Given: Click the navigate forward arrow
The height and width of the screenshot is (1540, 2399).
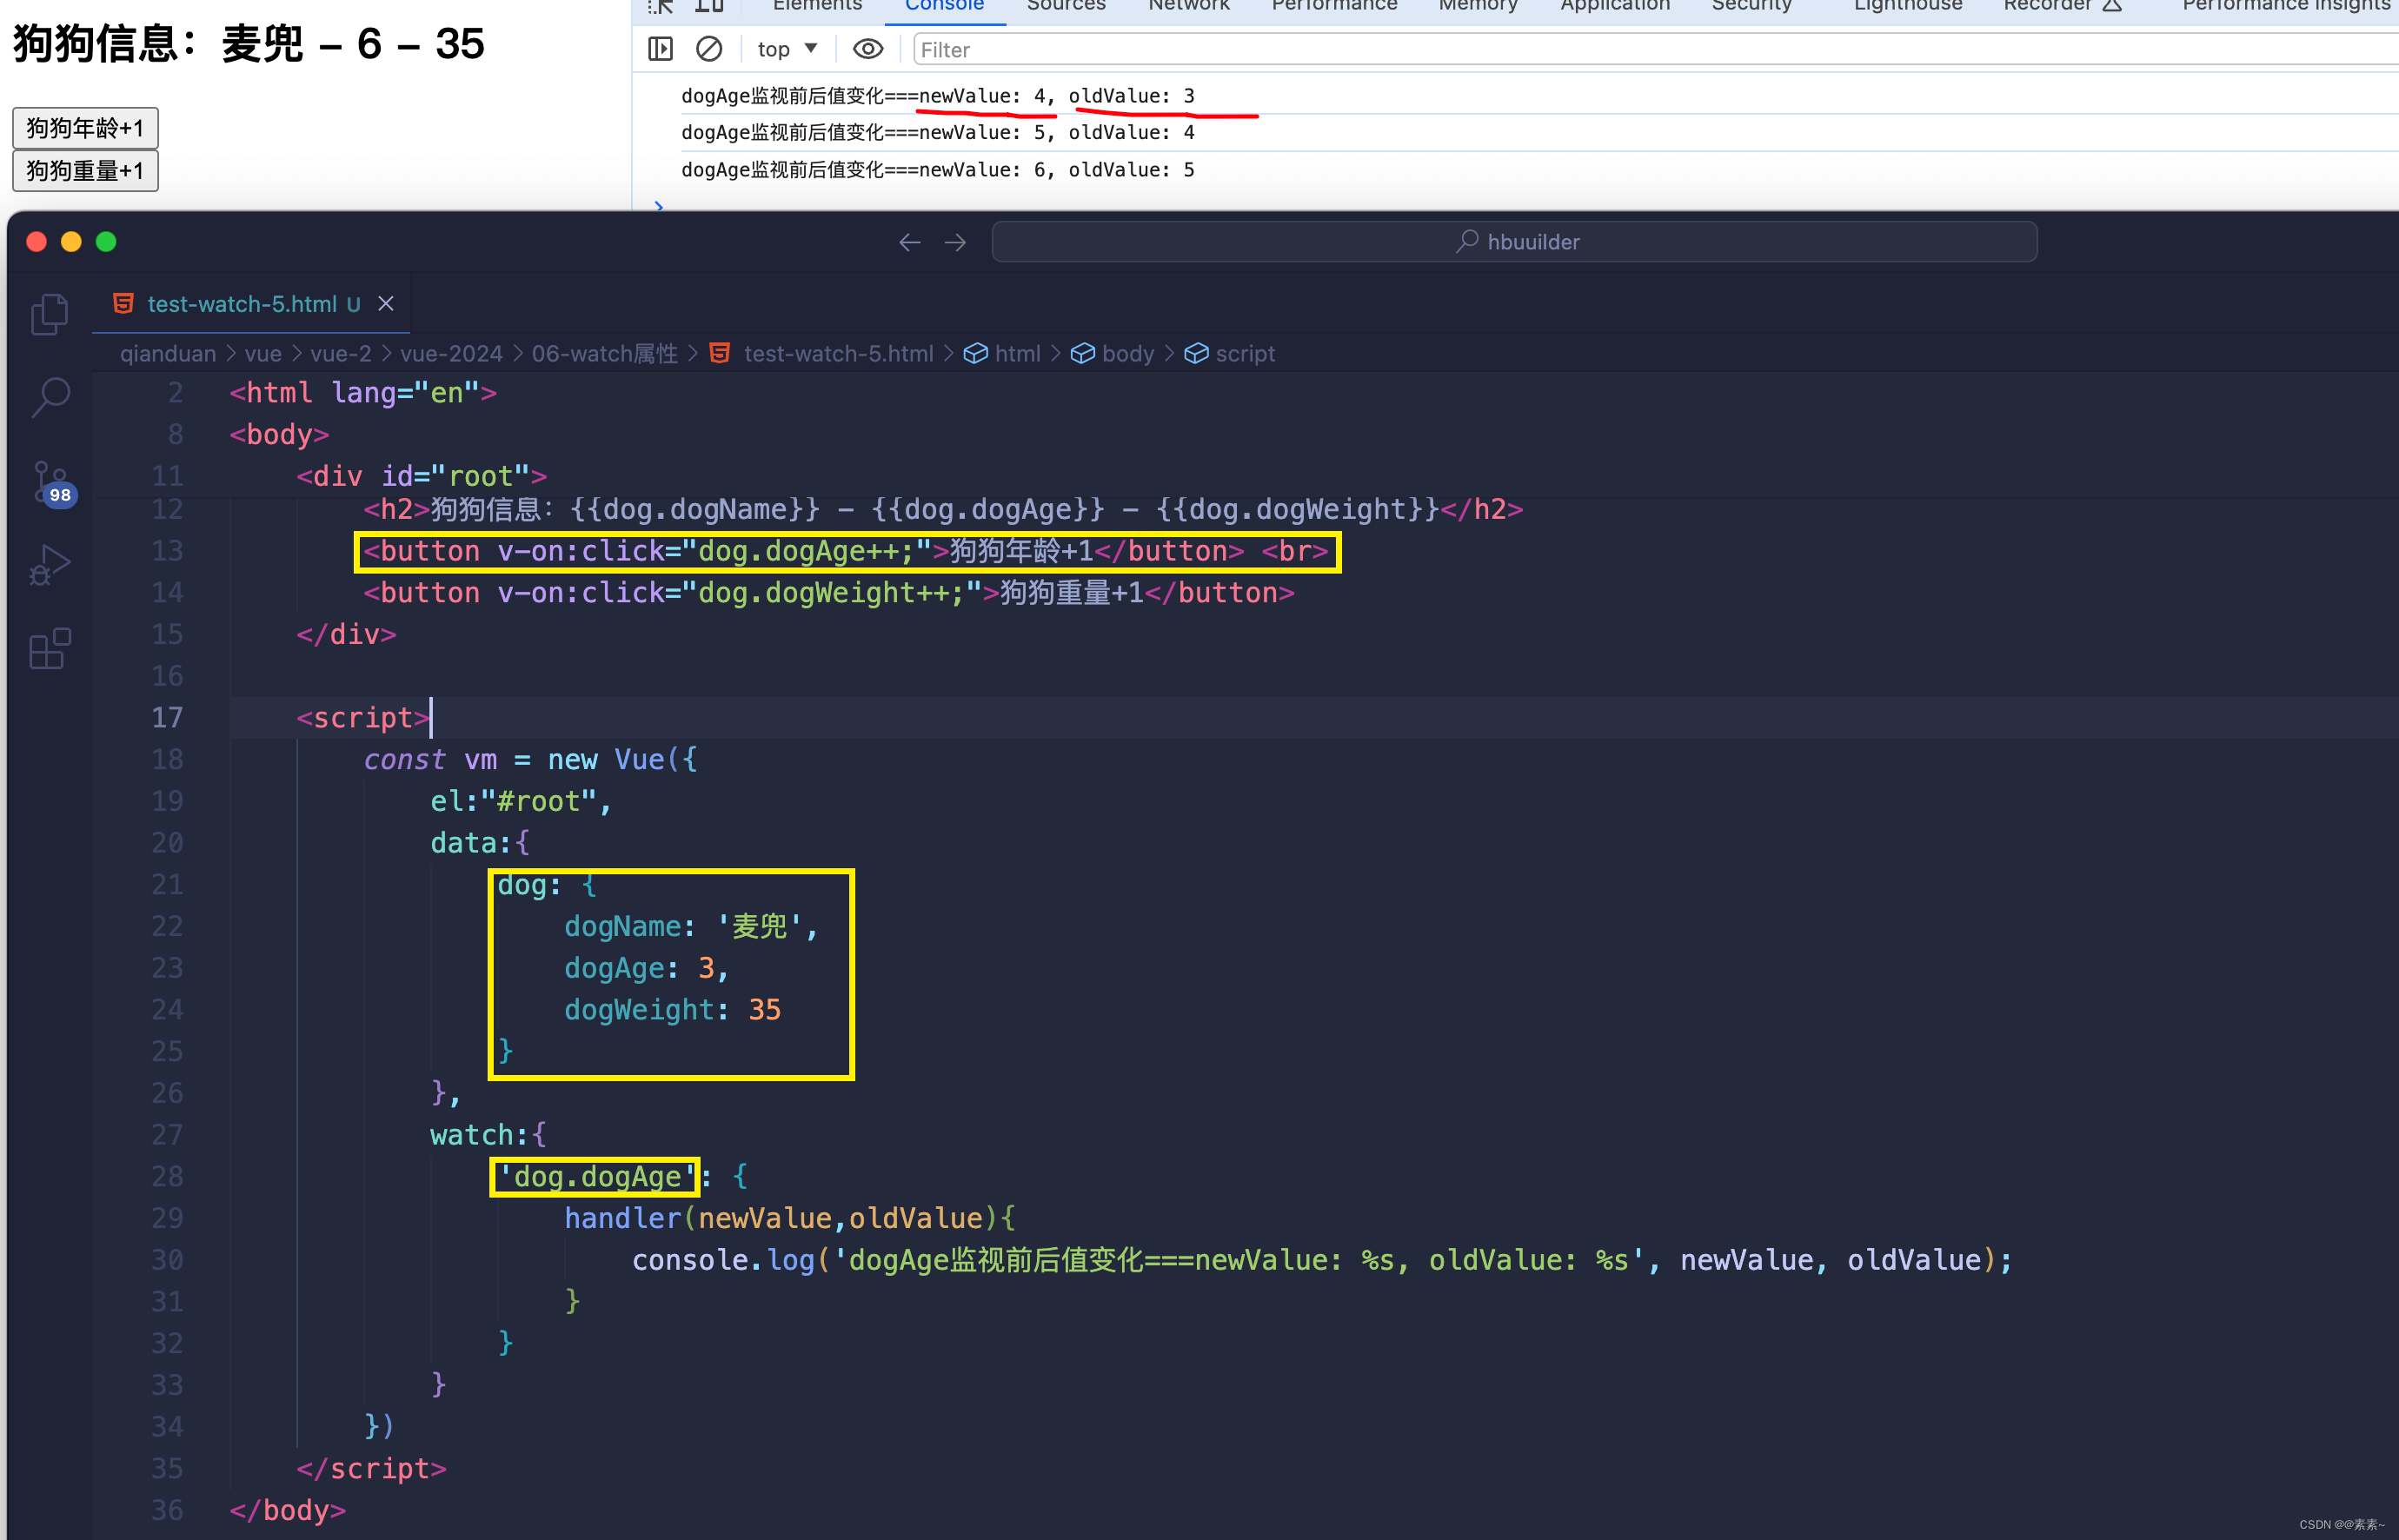Looking at the screenshot, I should [x=955, y=242].
